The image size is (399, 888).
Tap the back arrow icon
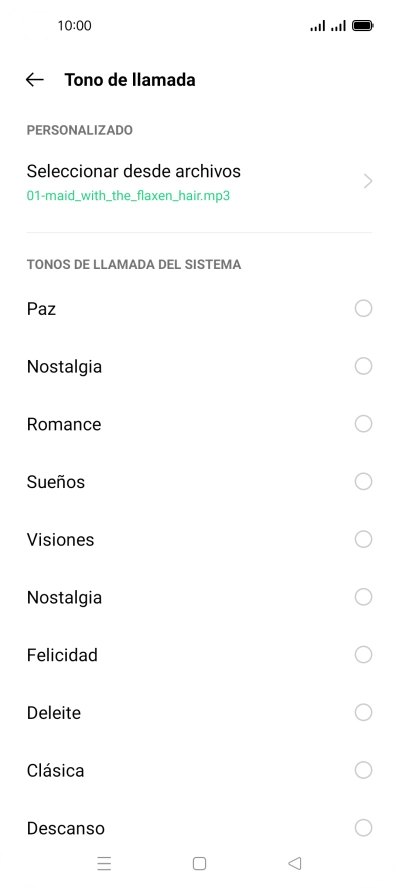click(x=35, y=80)
